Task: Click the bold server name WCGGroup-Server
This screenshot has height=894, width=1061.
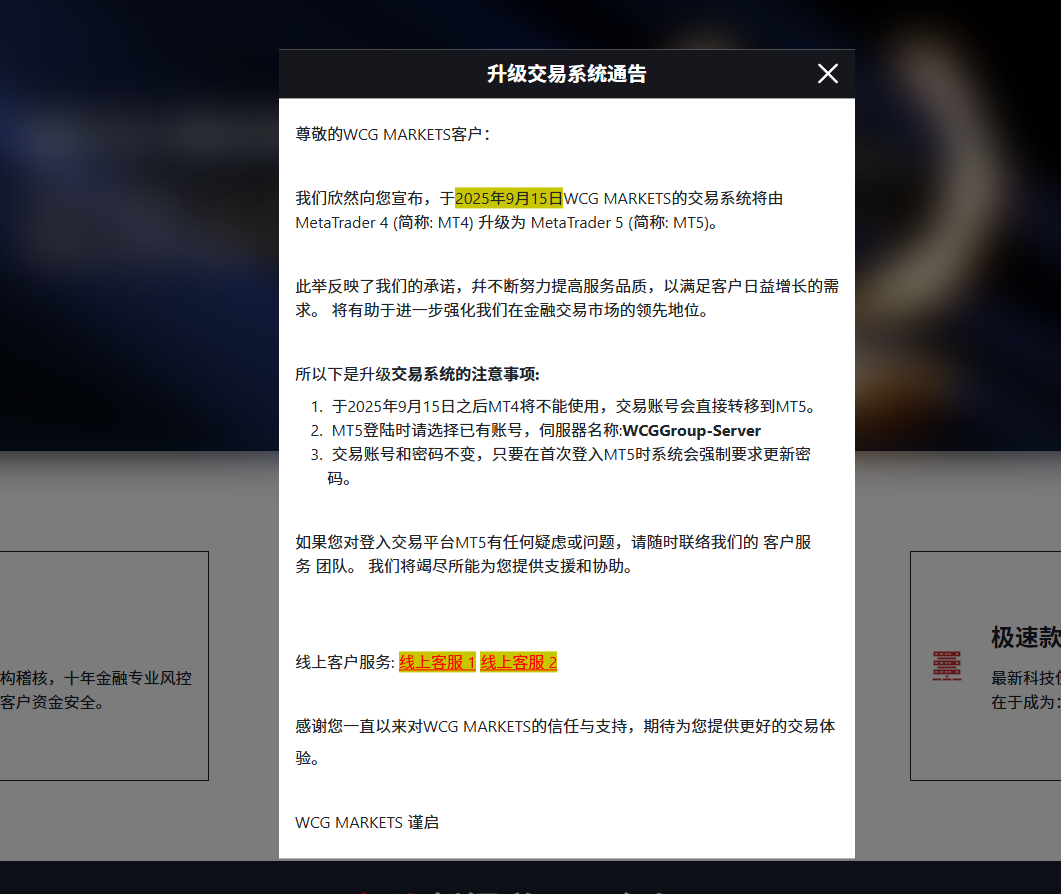Action: (x=691, y=431)
